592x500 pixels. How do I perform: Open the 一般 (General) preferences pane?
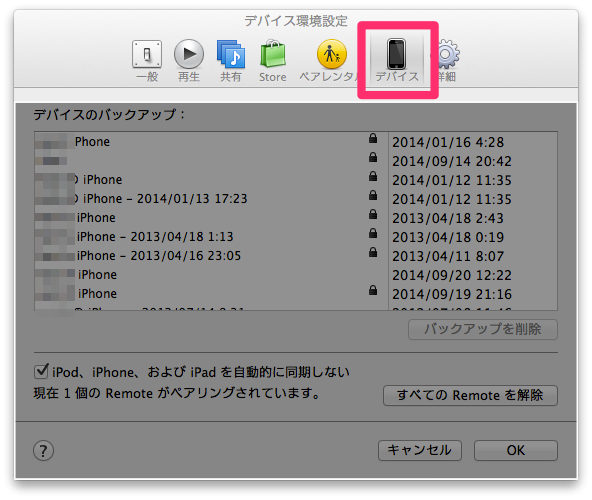click(147, 61)
